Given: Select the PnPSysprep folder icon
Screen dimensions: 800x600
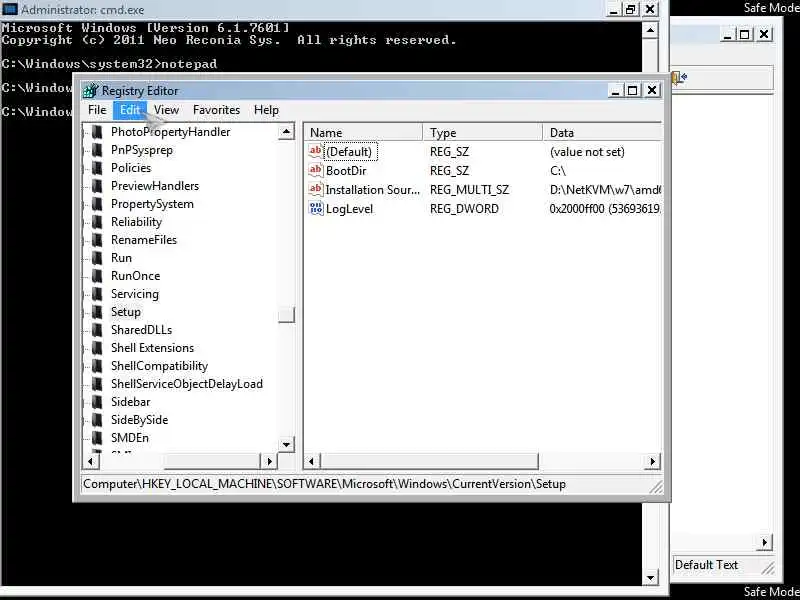Looking at the screenshot, I should 97,150.
